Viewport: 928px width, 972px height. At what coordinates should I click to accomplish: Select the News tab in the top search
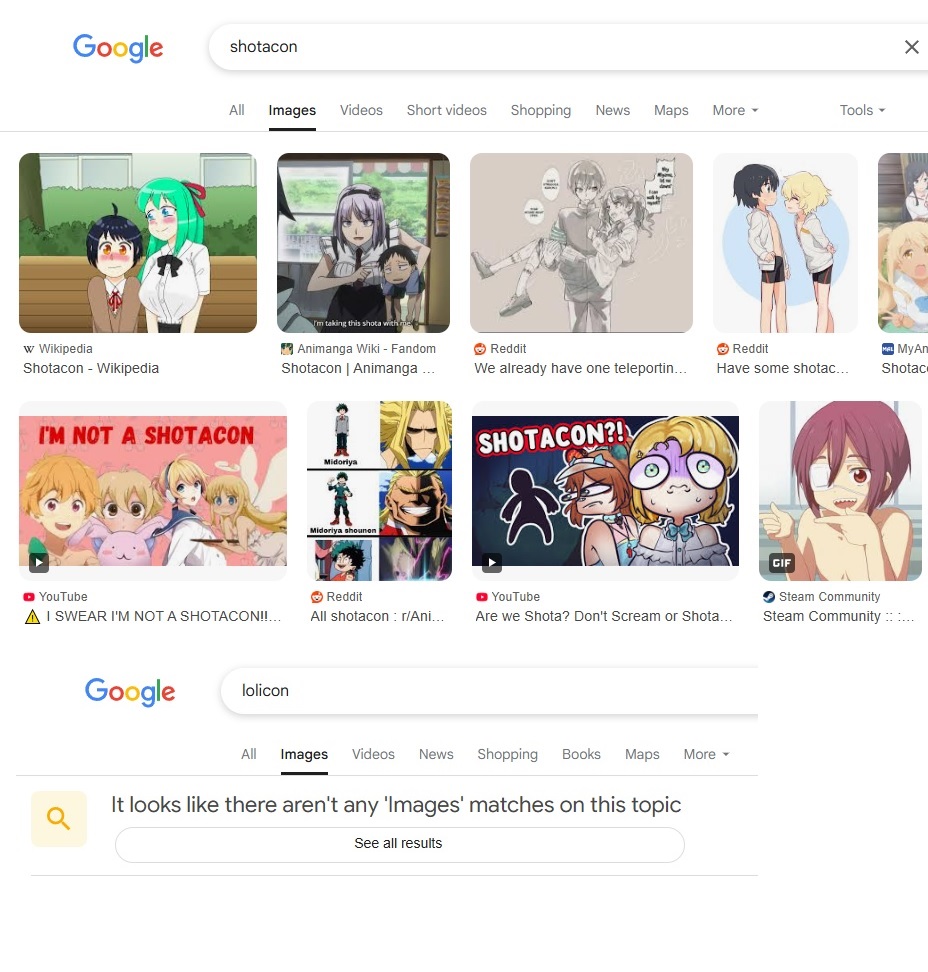(x=612, y=110)
